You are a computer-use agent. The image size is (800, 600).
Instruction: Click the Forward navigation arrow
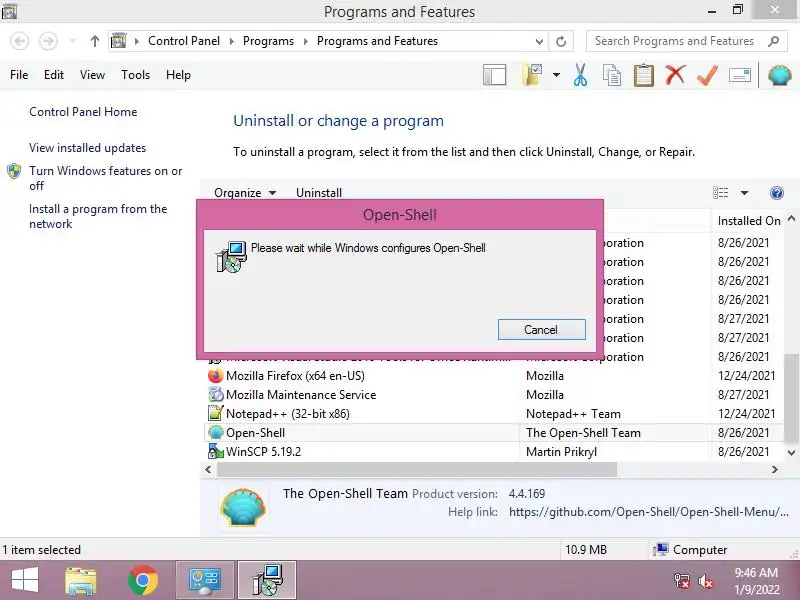pyautogui.click(x=48, y=41)
